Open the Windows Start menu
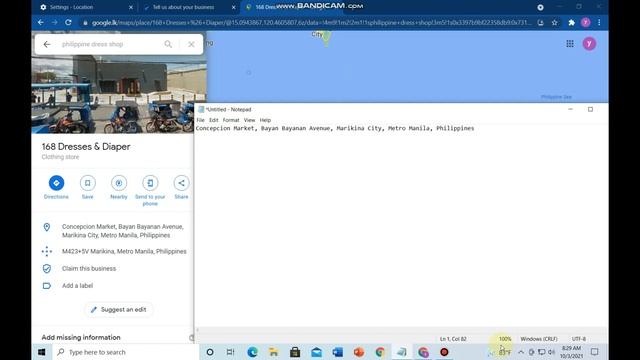Screen dimensions: 640x360 coord(42,352)
